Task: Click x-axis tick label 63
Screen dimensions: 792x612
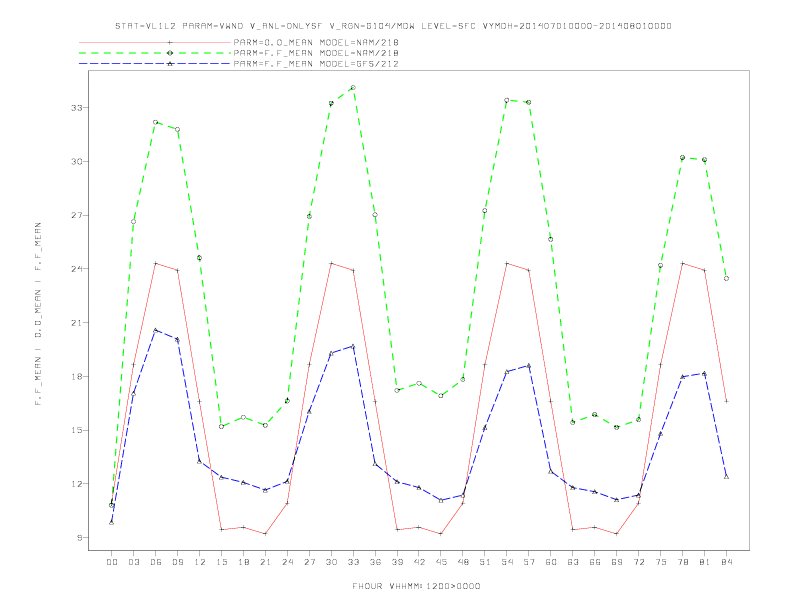Action: coord(573,562)
